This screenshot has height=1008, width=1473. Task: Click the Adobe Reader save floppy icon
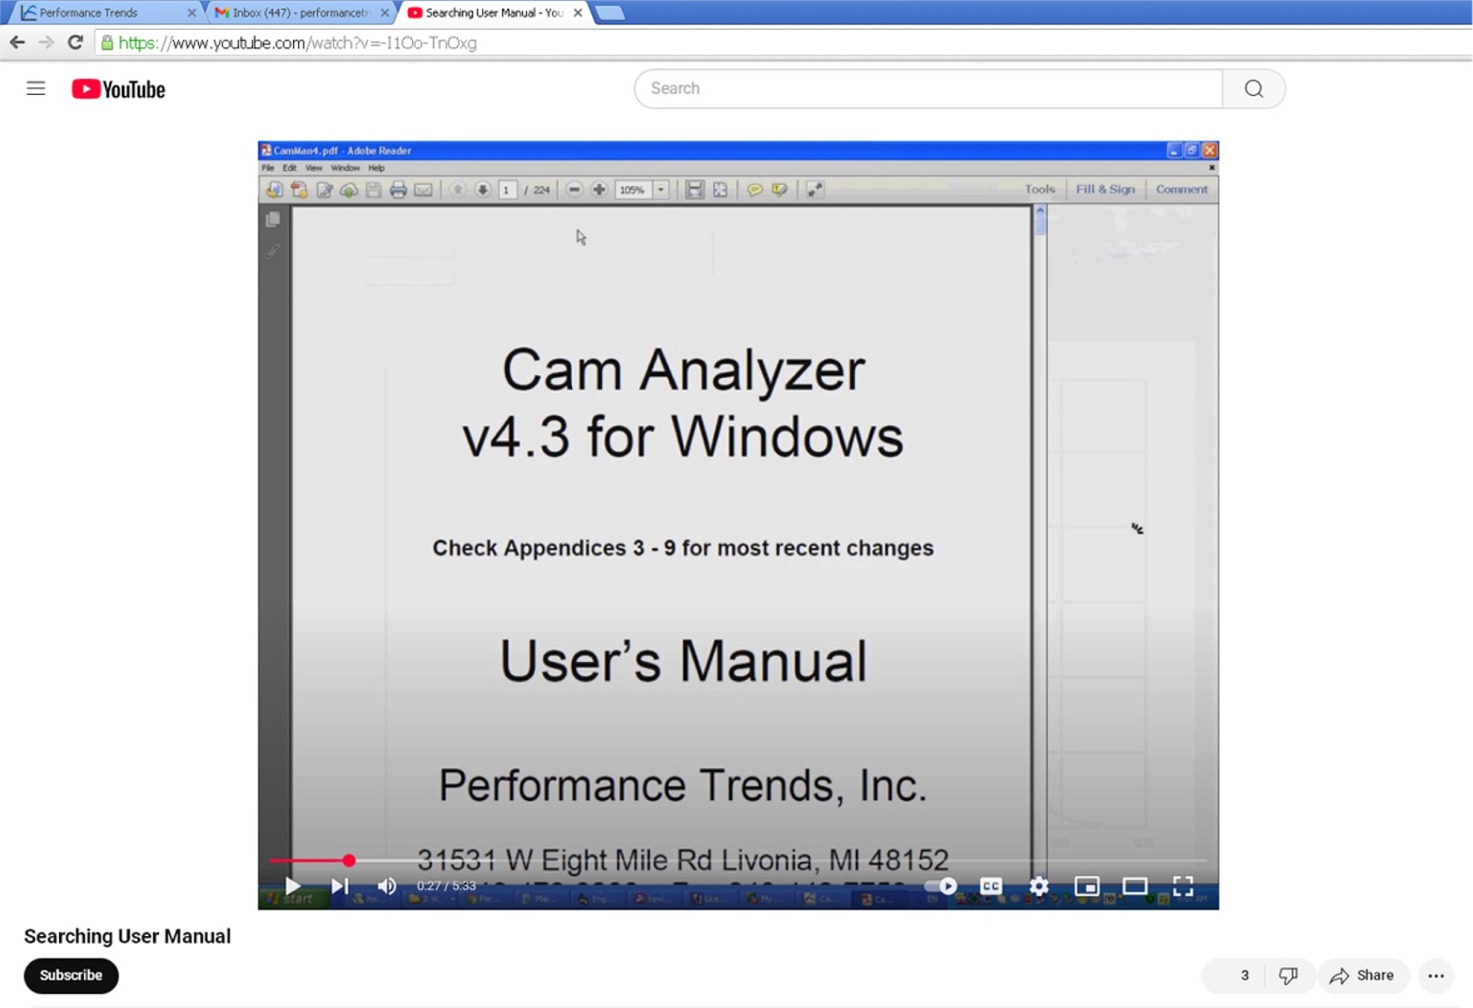coord(373,190)
